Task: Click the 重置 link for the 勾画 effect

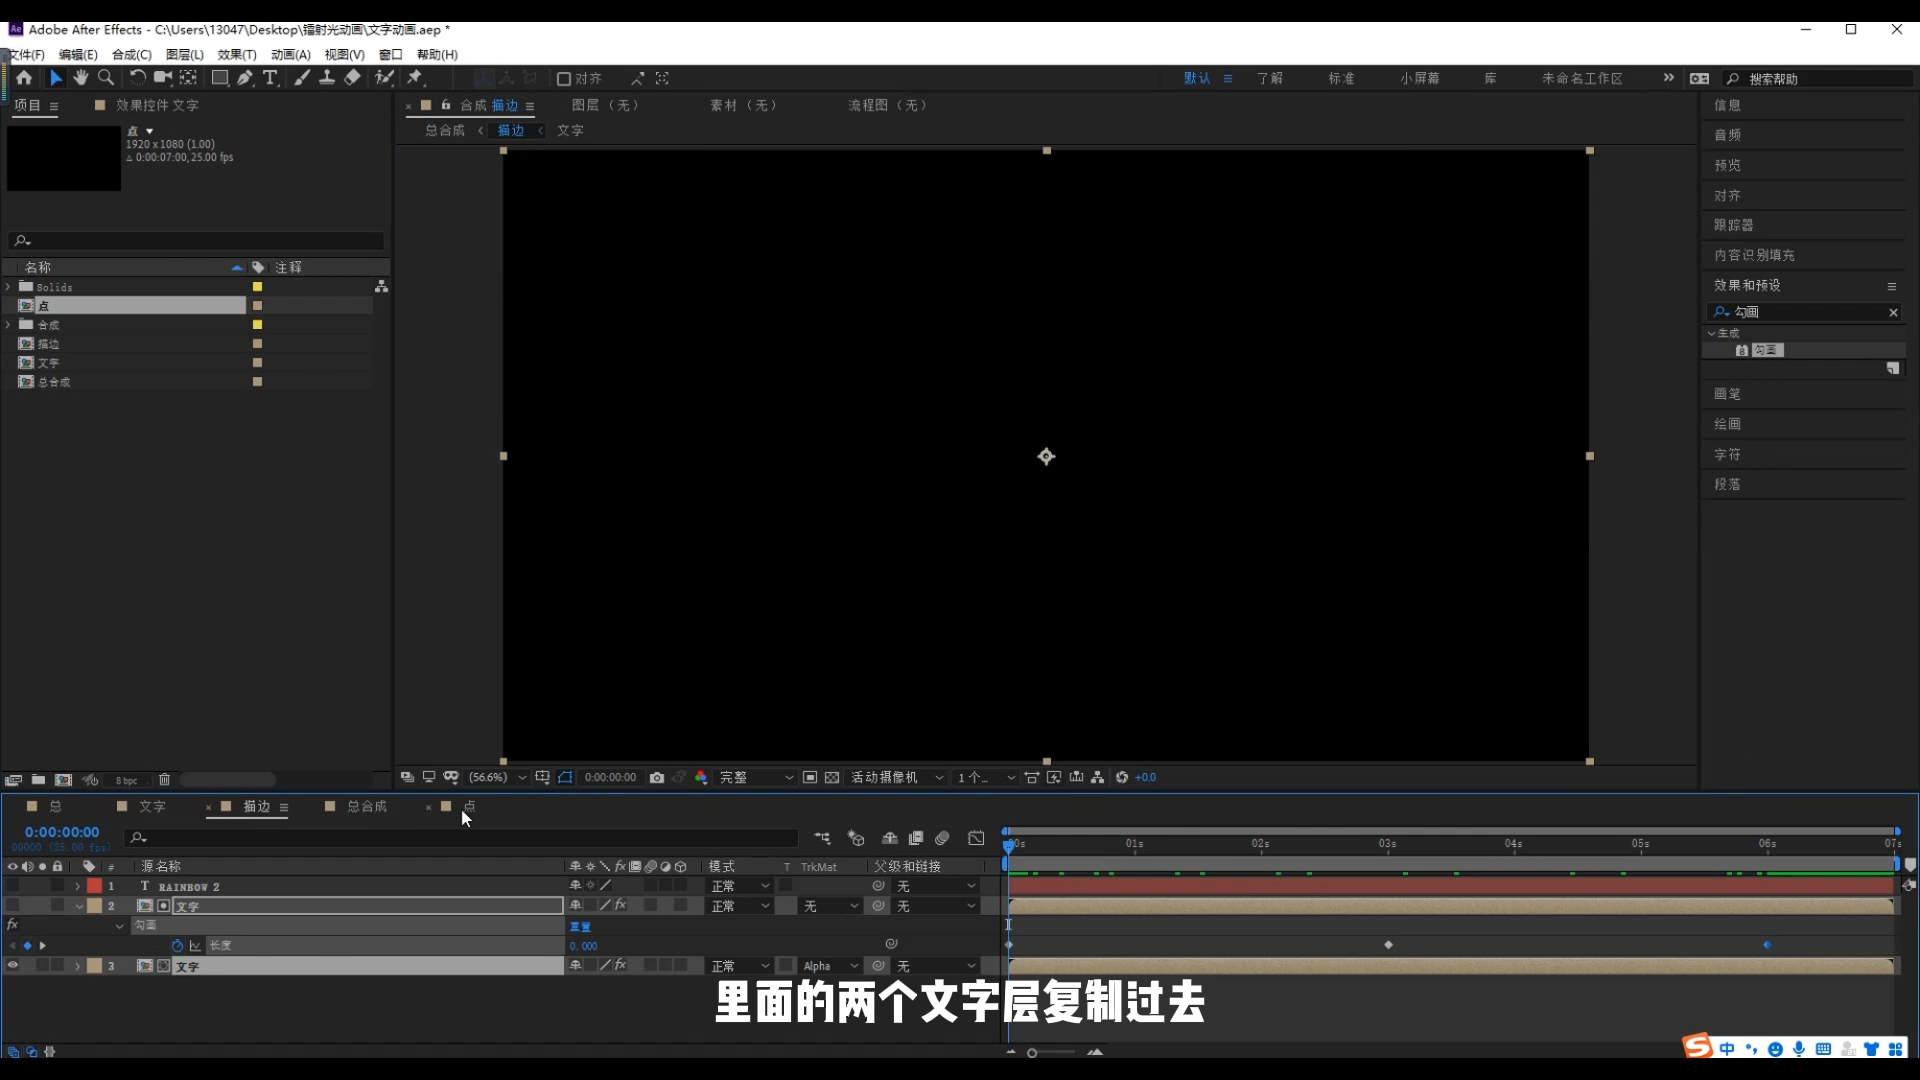Action: pyautogui.click(x=581, y=925)
